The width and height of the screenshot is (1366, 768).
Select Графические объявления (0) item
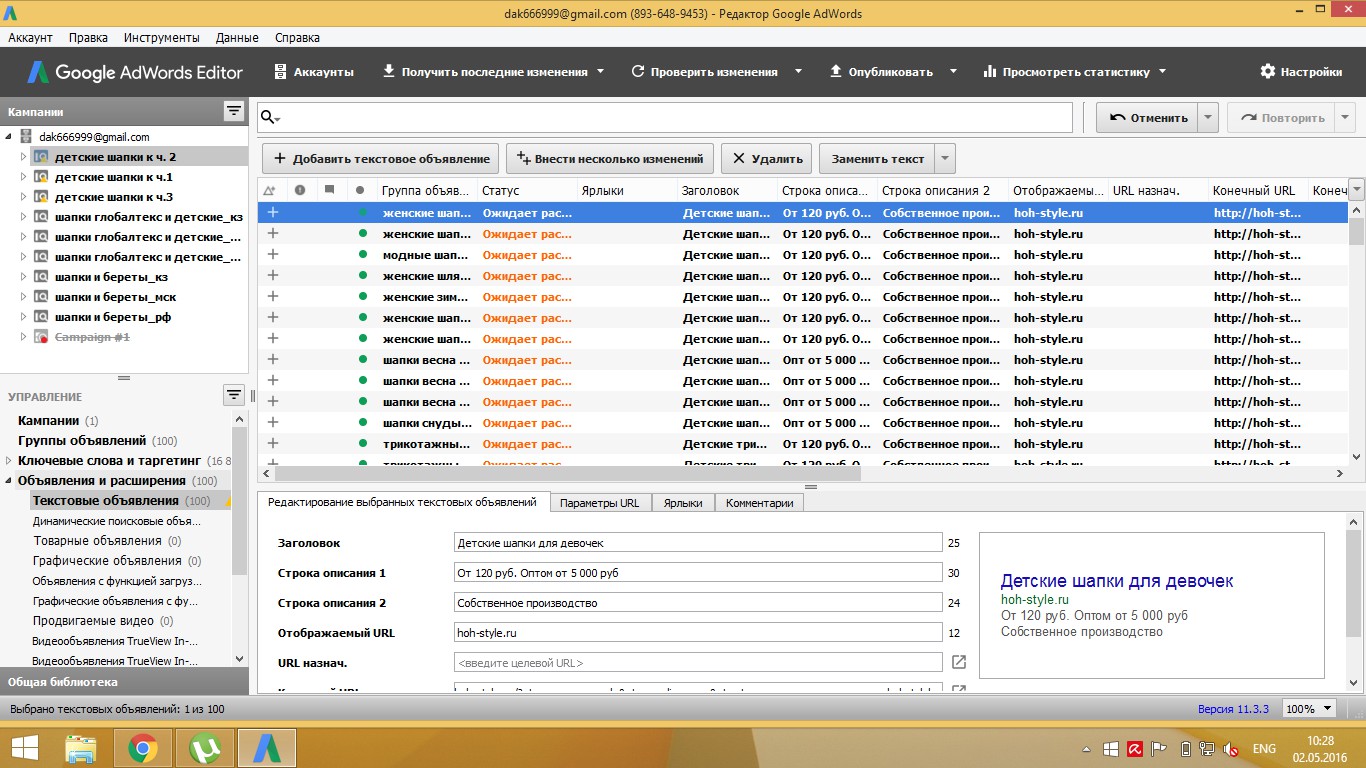pyautogui.click(x=117, y=561)
